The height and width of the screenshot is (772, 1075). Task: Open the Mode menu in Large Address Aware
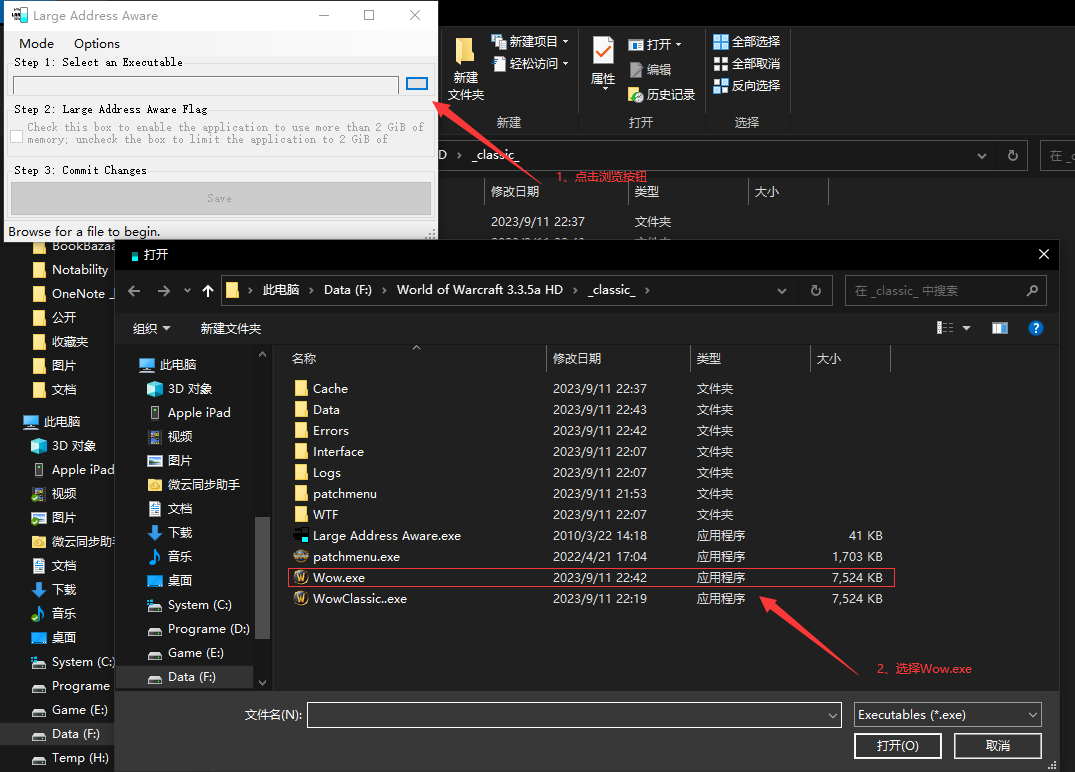(36, 44)
